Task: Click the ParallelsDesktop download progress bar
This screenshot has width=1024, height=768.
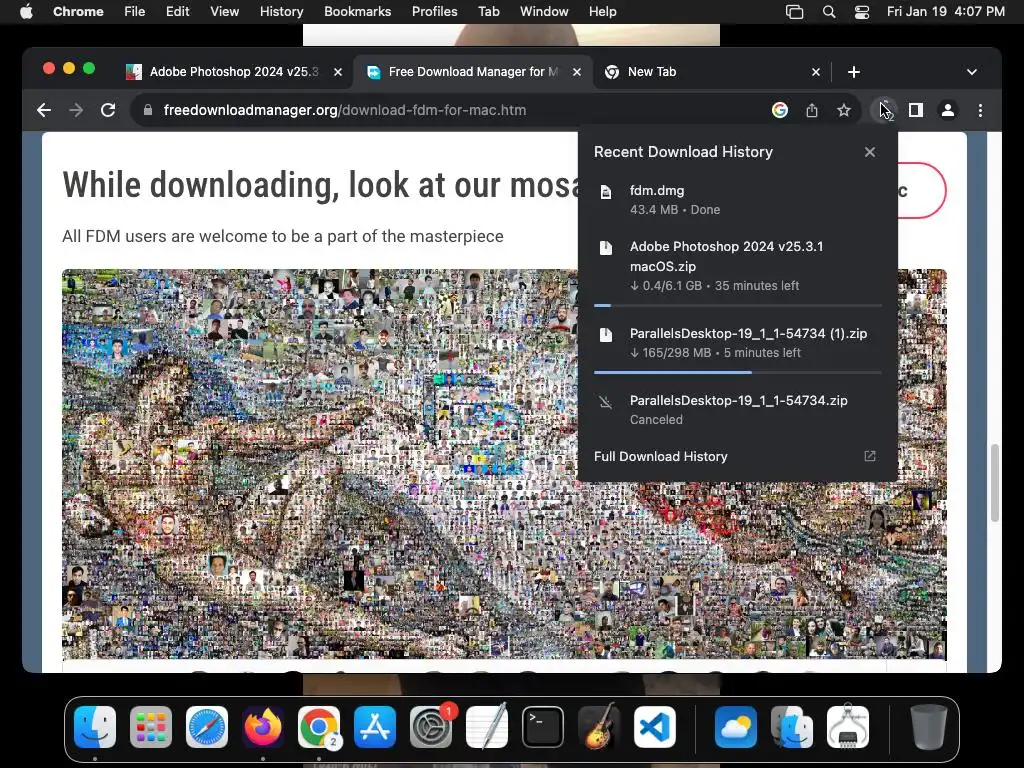Action: tap(737, 372)
